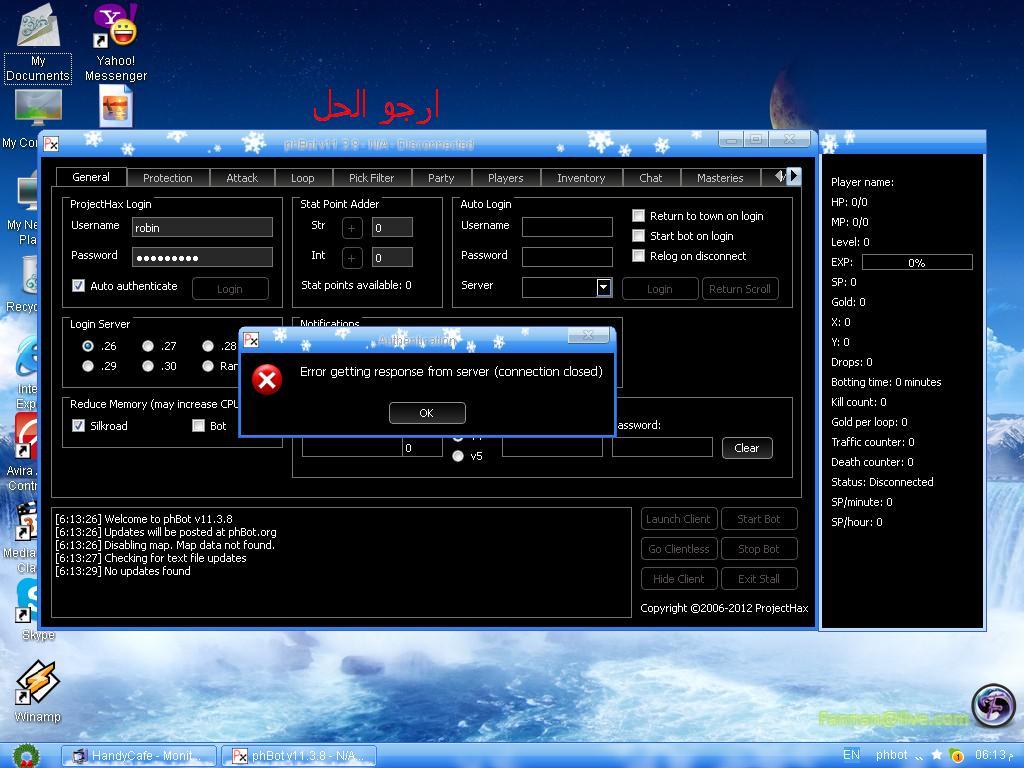Click the ProjectHax Username field
Image resolution: width=1024 pixels, height=768 pixels.
(202, 227)
